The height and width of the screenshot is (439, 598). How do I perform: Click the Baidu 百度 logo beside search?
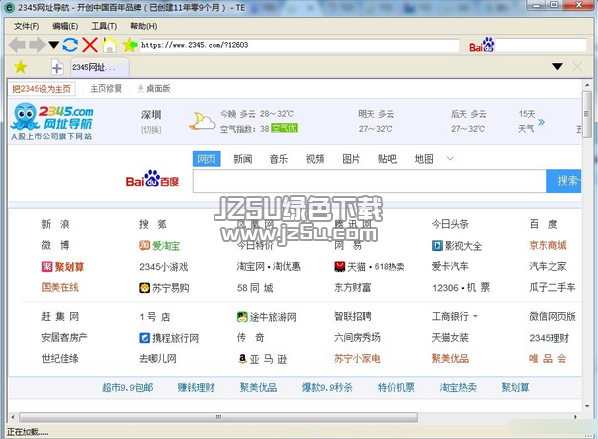[x=152, y=178]
